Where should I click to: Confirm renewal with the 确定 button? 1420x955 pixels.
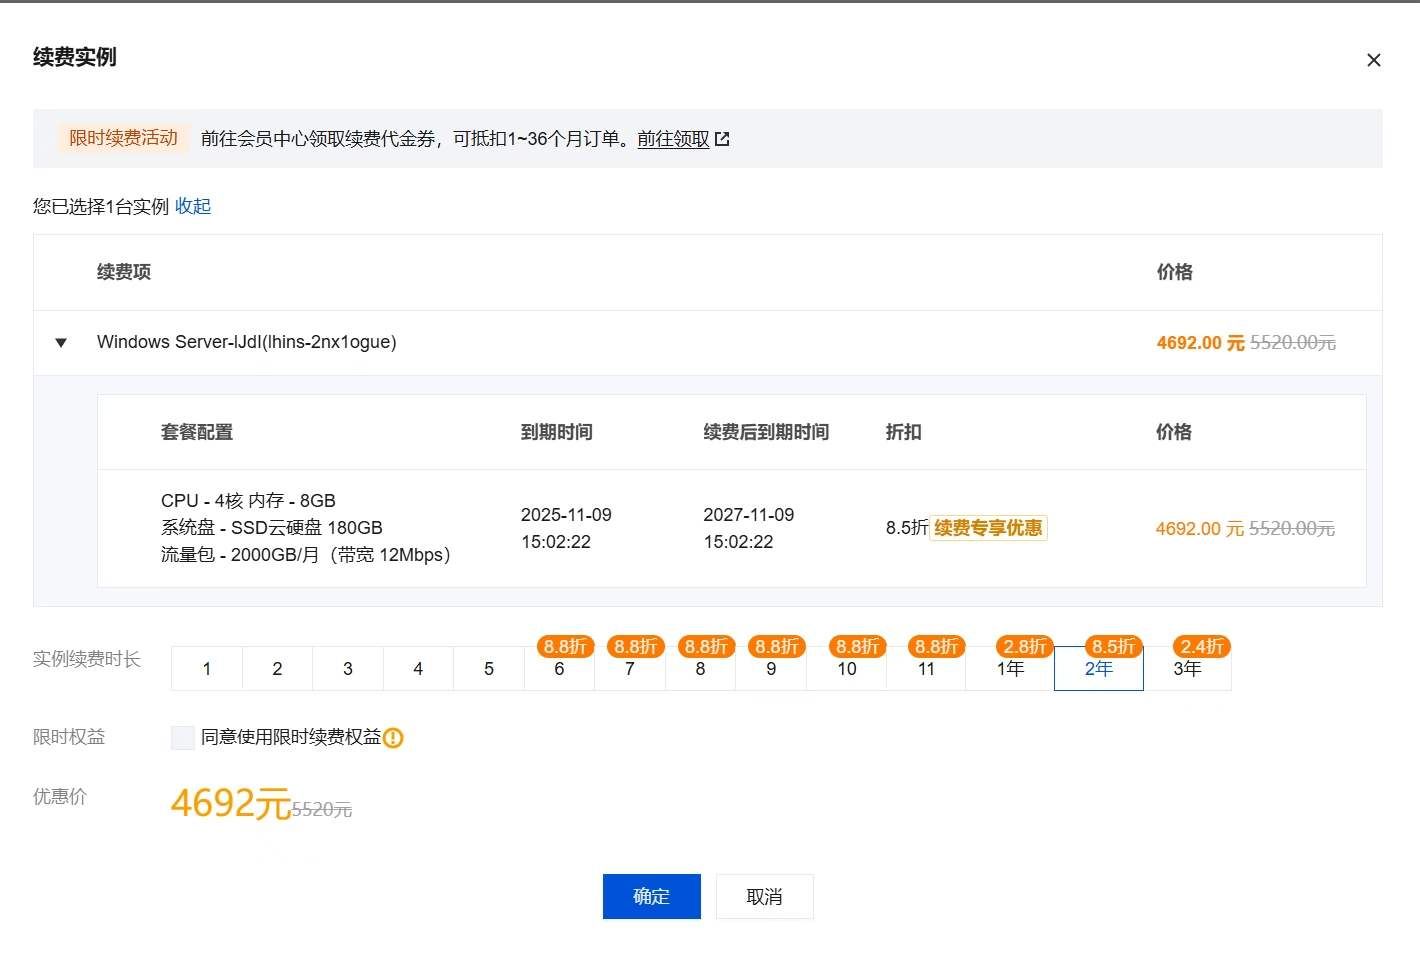pos(651,896)
